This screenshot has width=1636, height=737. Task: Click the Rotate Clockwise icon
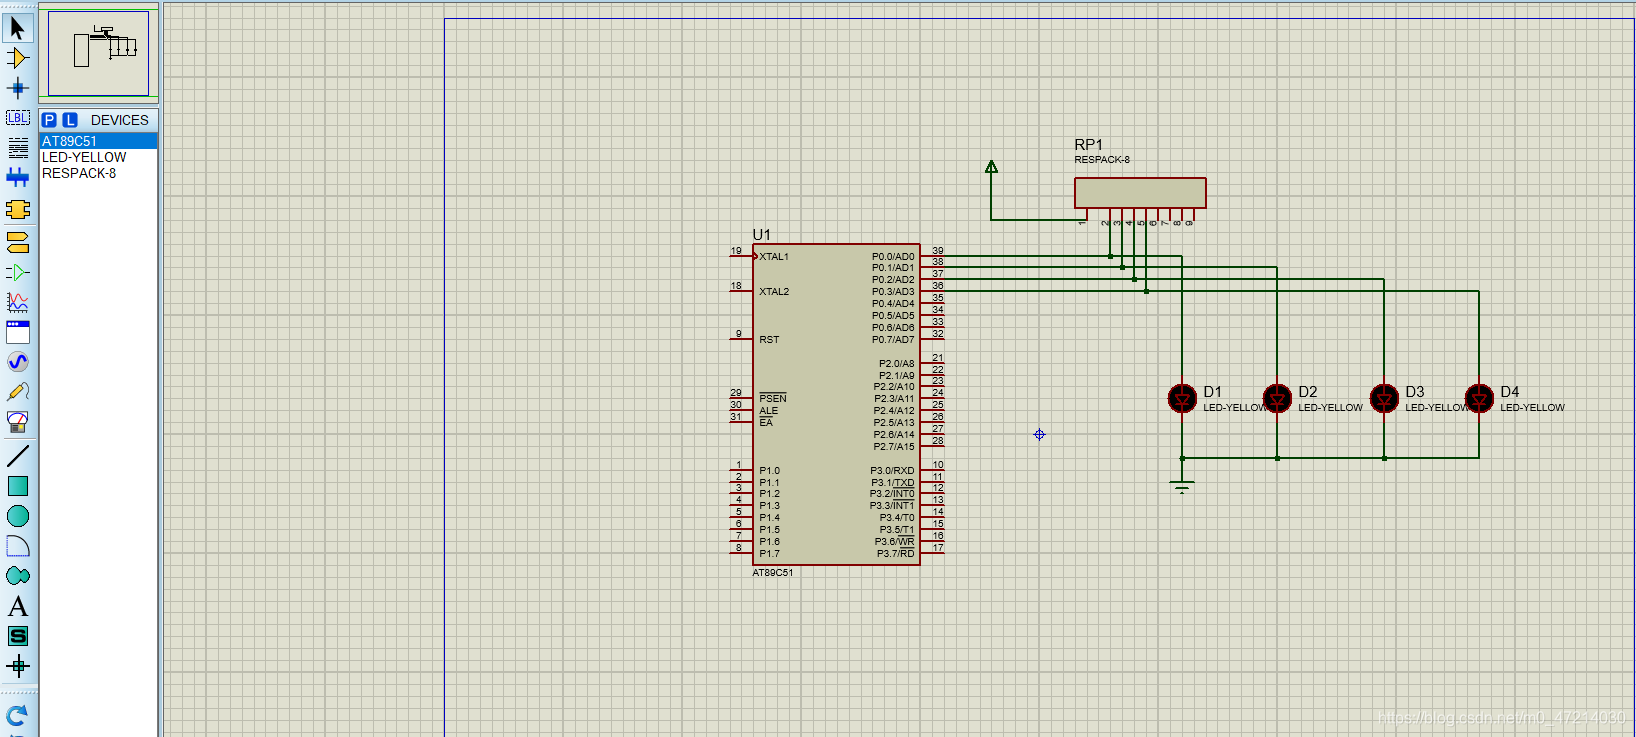point(17,715)
